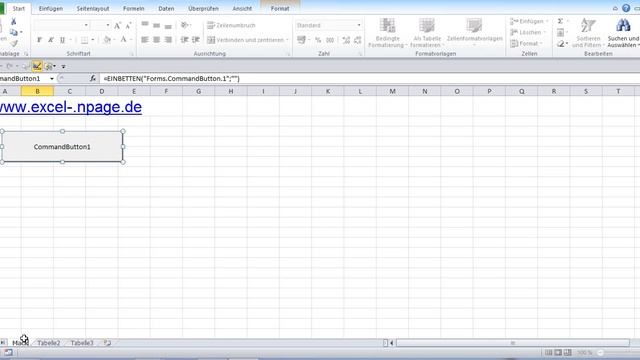640x360 pixels.
Task: Open Bedingte Formatierung menu
Action: 387,33
